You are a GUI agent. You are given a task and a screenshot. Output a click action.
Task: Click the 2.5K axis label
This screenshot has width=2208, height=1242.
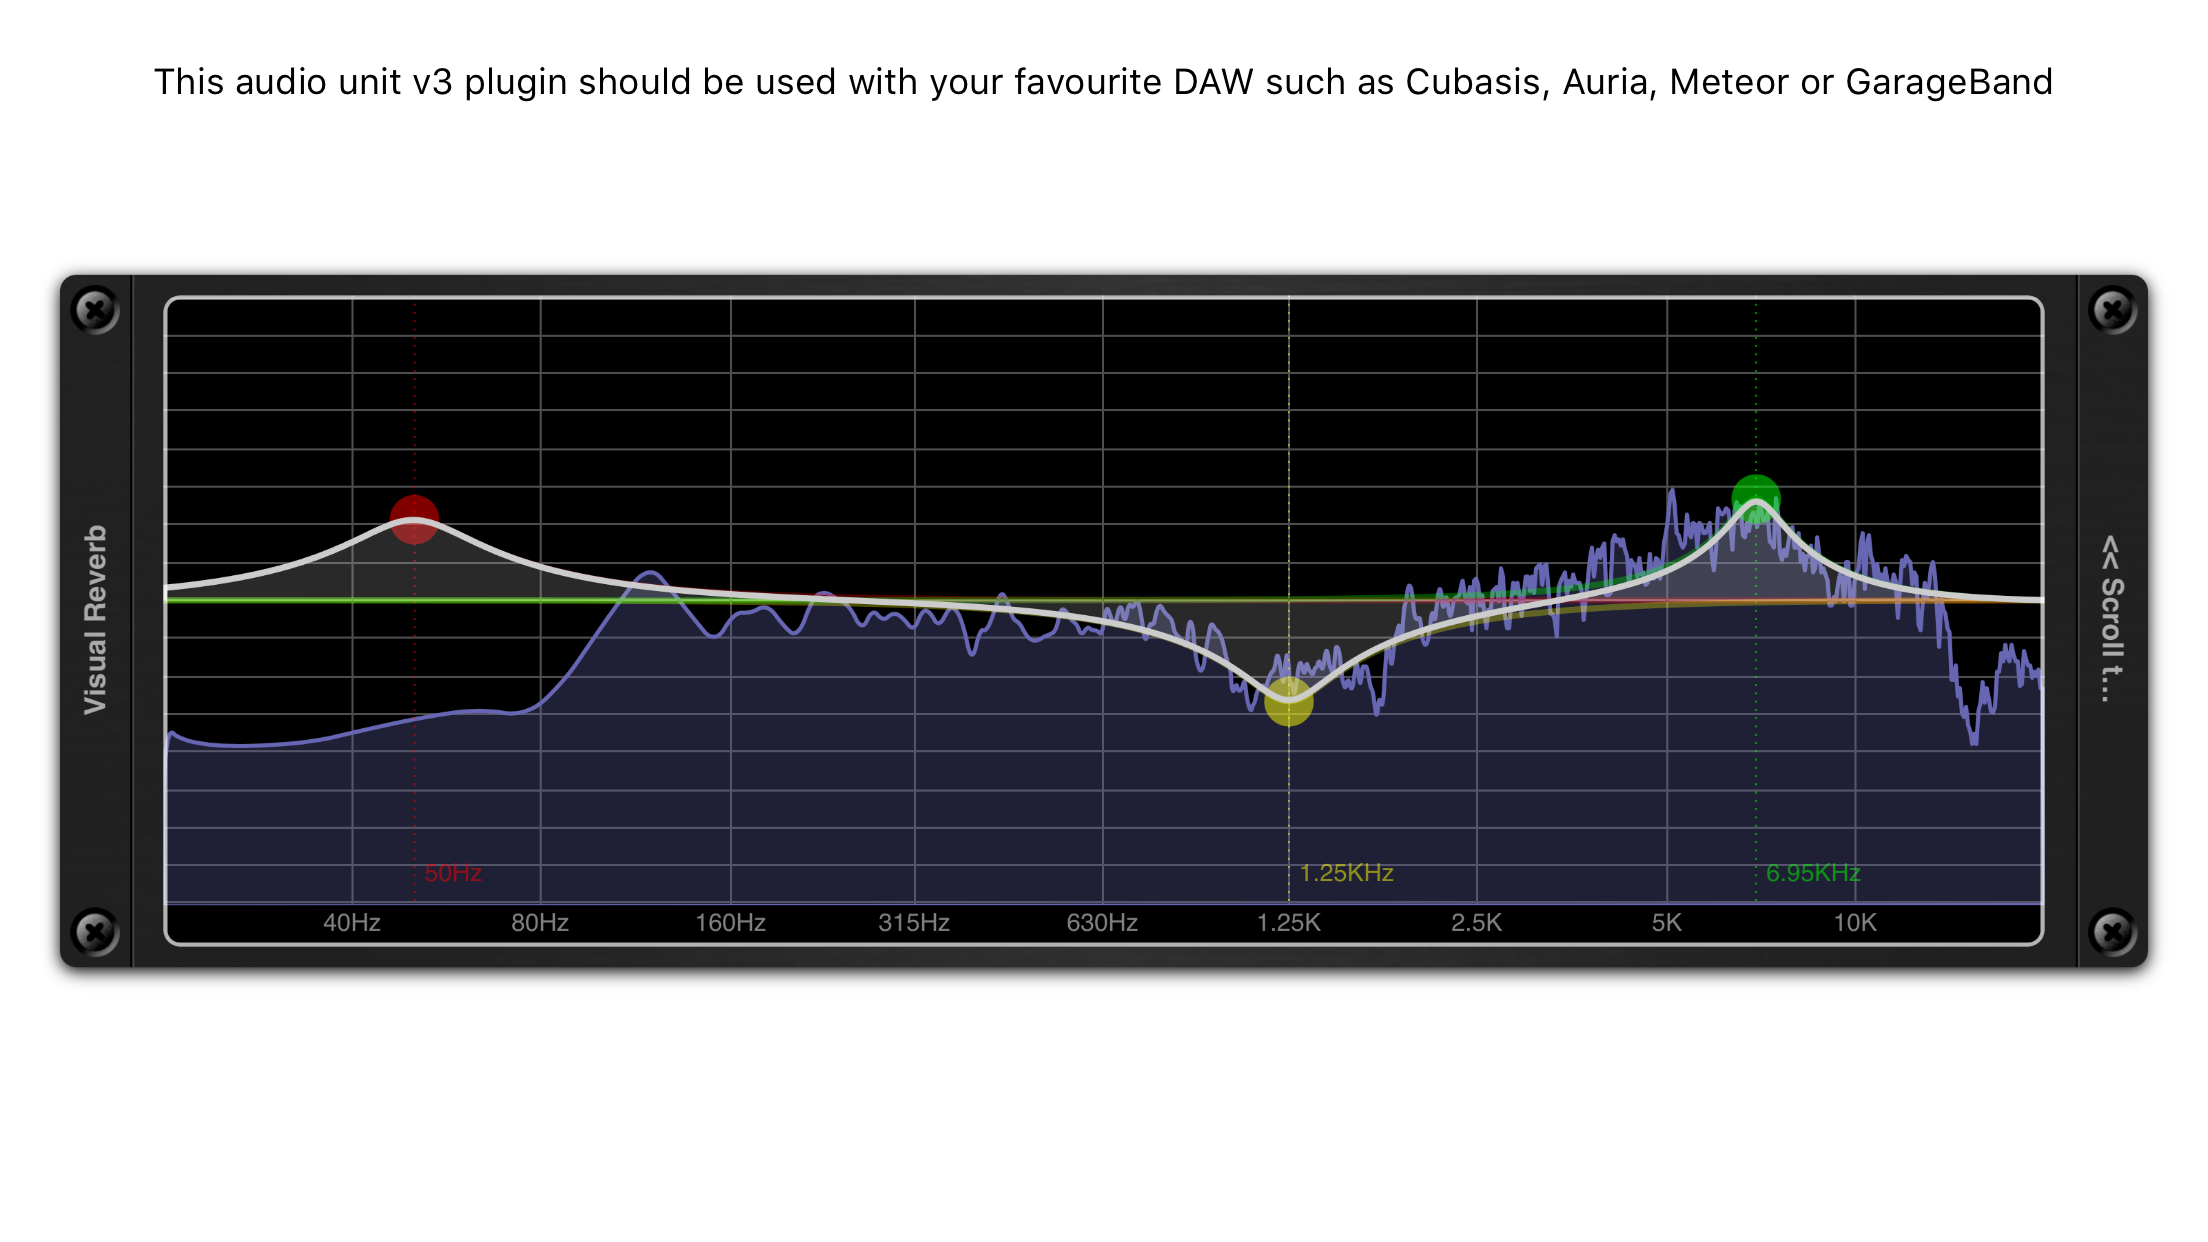pos(1476,922)
